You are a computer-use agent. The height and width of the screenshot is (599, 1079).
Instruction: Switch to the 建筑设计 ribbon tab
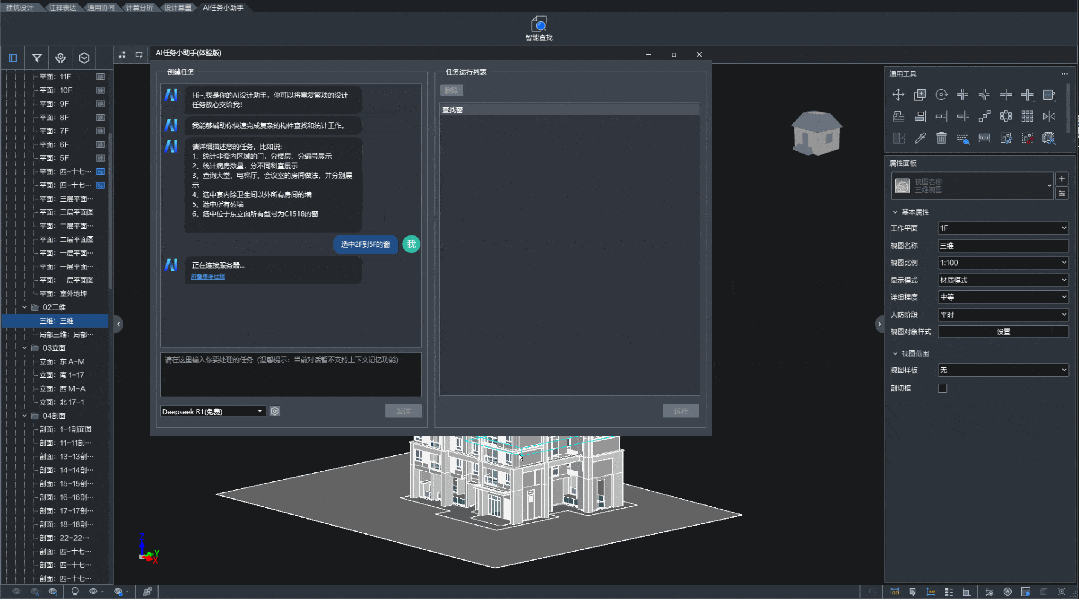tap(19, 8)
